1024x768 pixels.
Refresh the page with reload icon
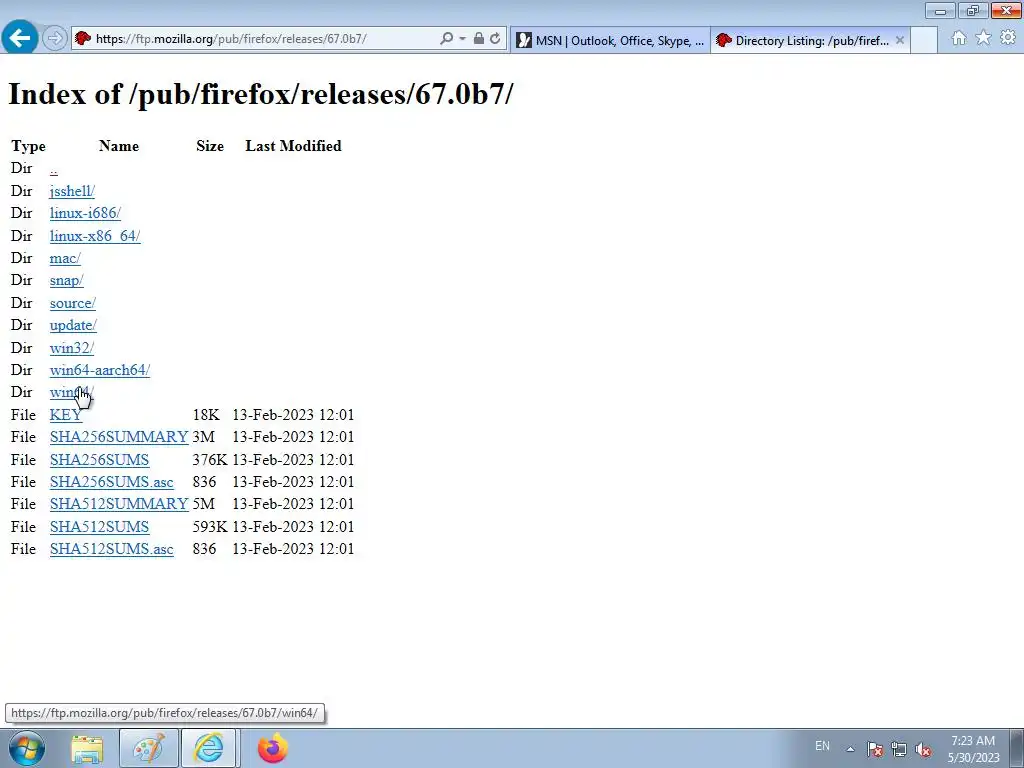click(x=496, y=39)
